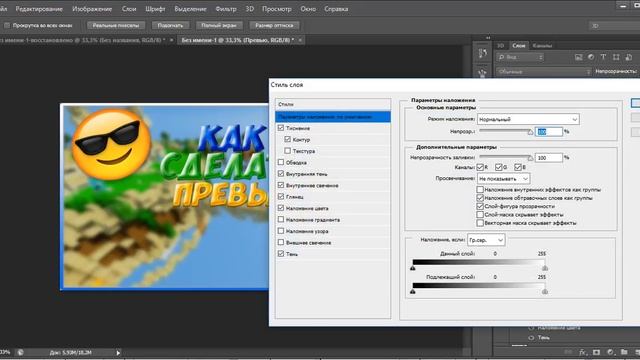This screenshot has height=360, width=640.
Task: Toggle the Внутреннее свечение checkbox
Action: tap(281, 185)
